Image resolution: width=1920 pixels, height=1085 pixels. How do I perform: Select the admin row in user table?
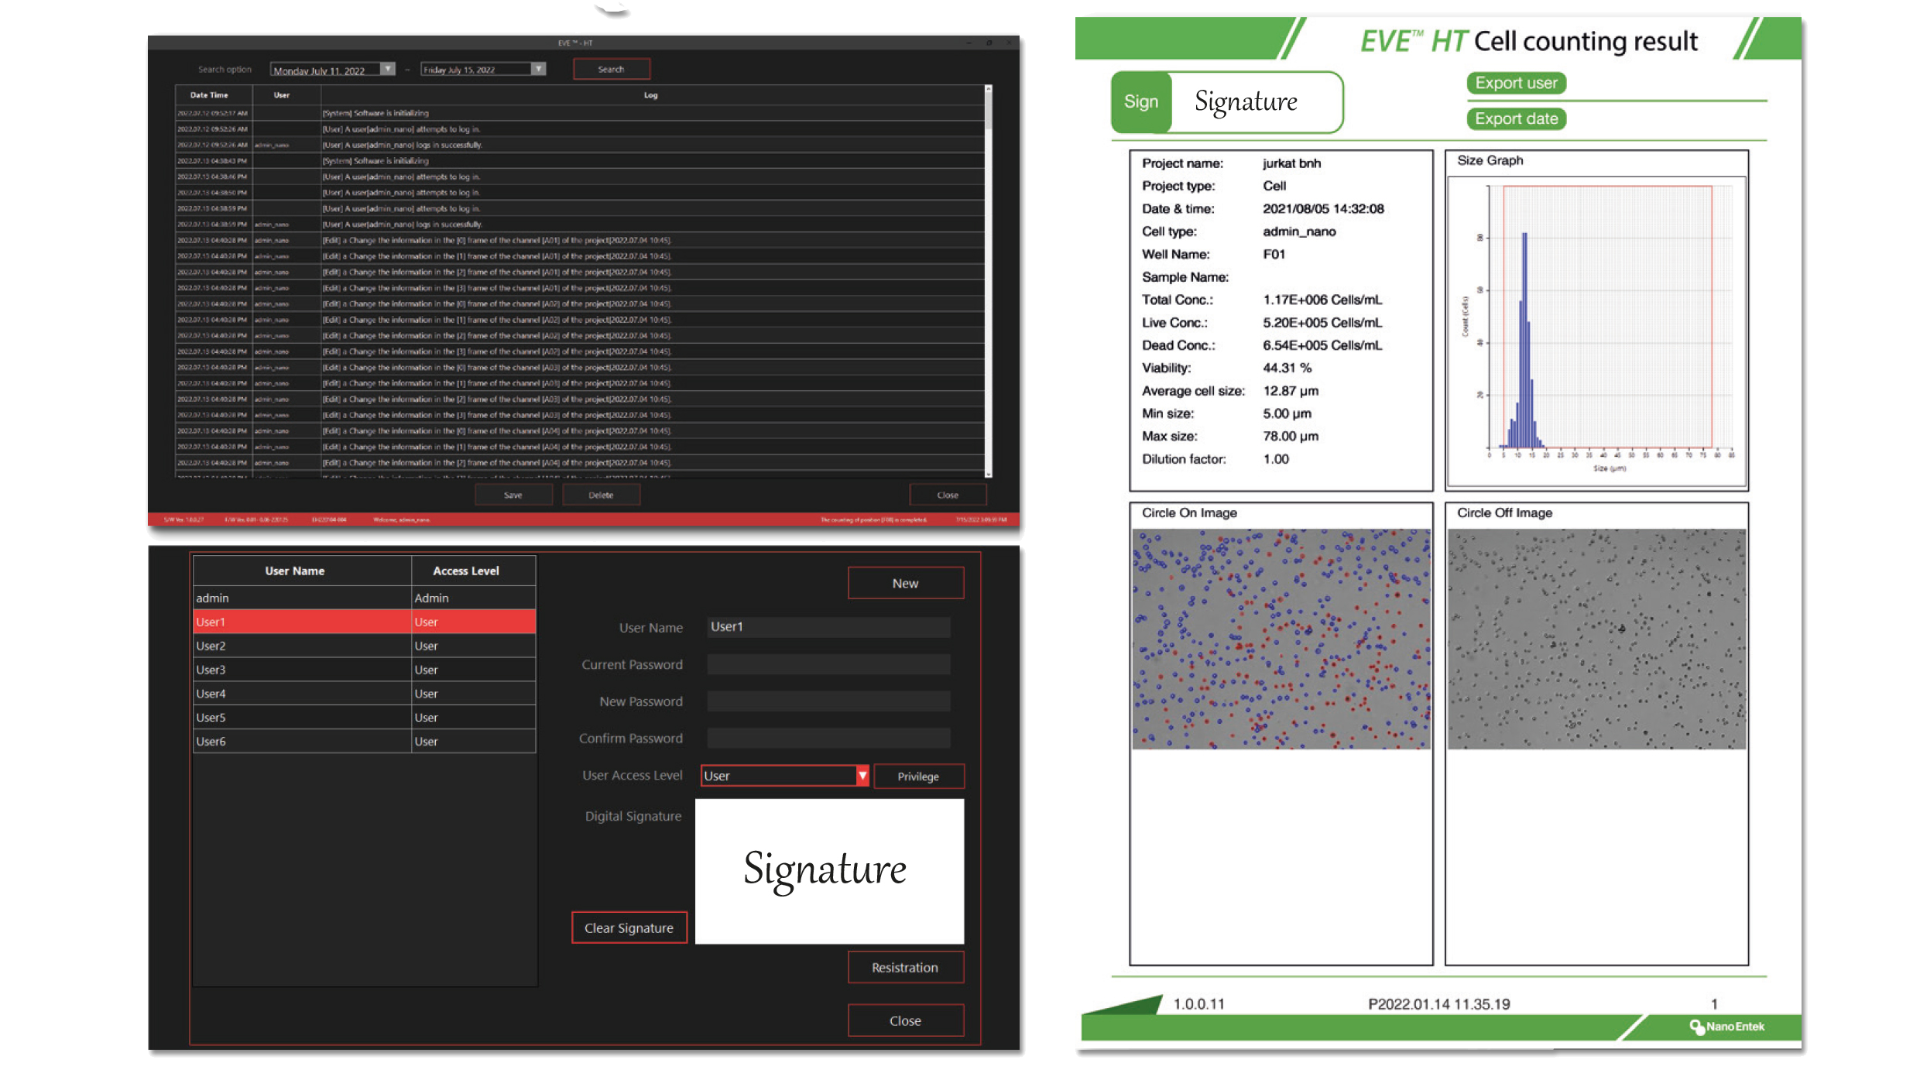(300, 598)
